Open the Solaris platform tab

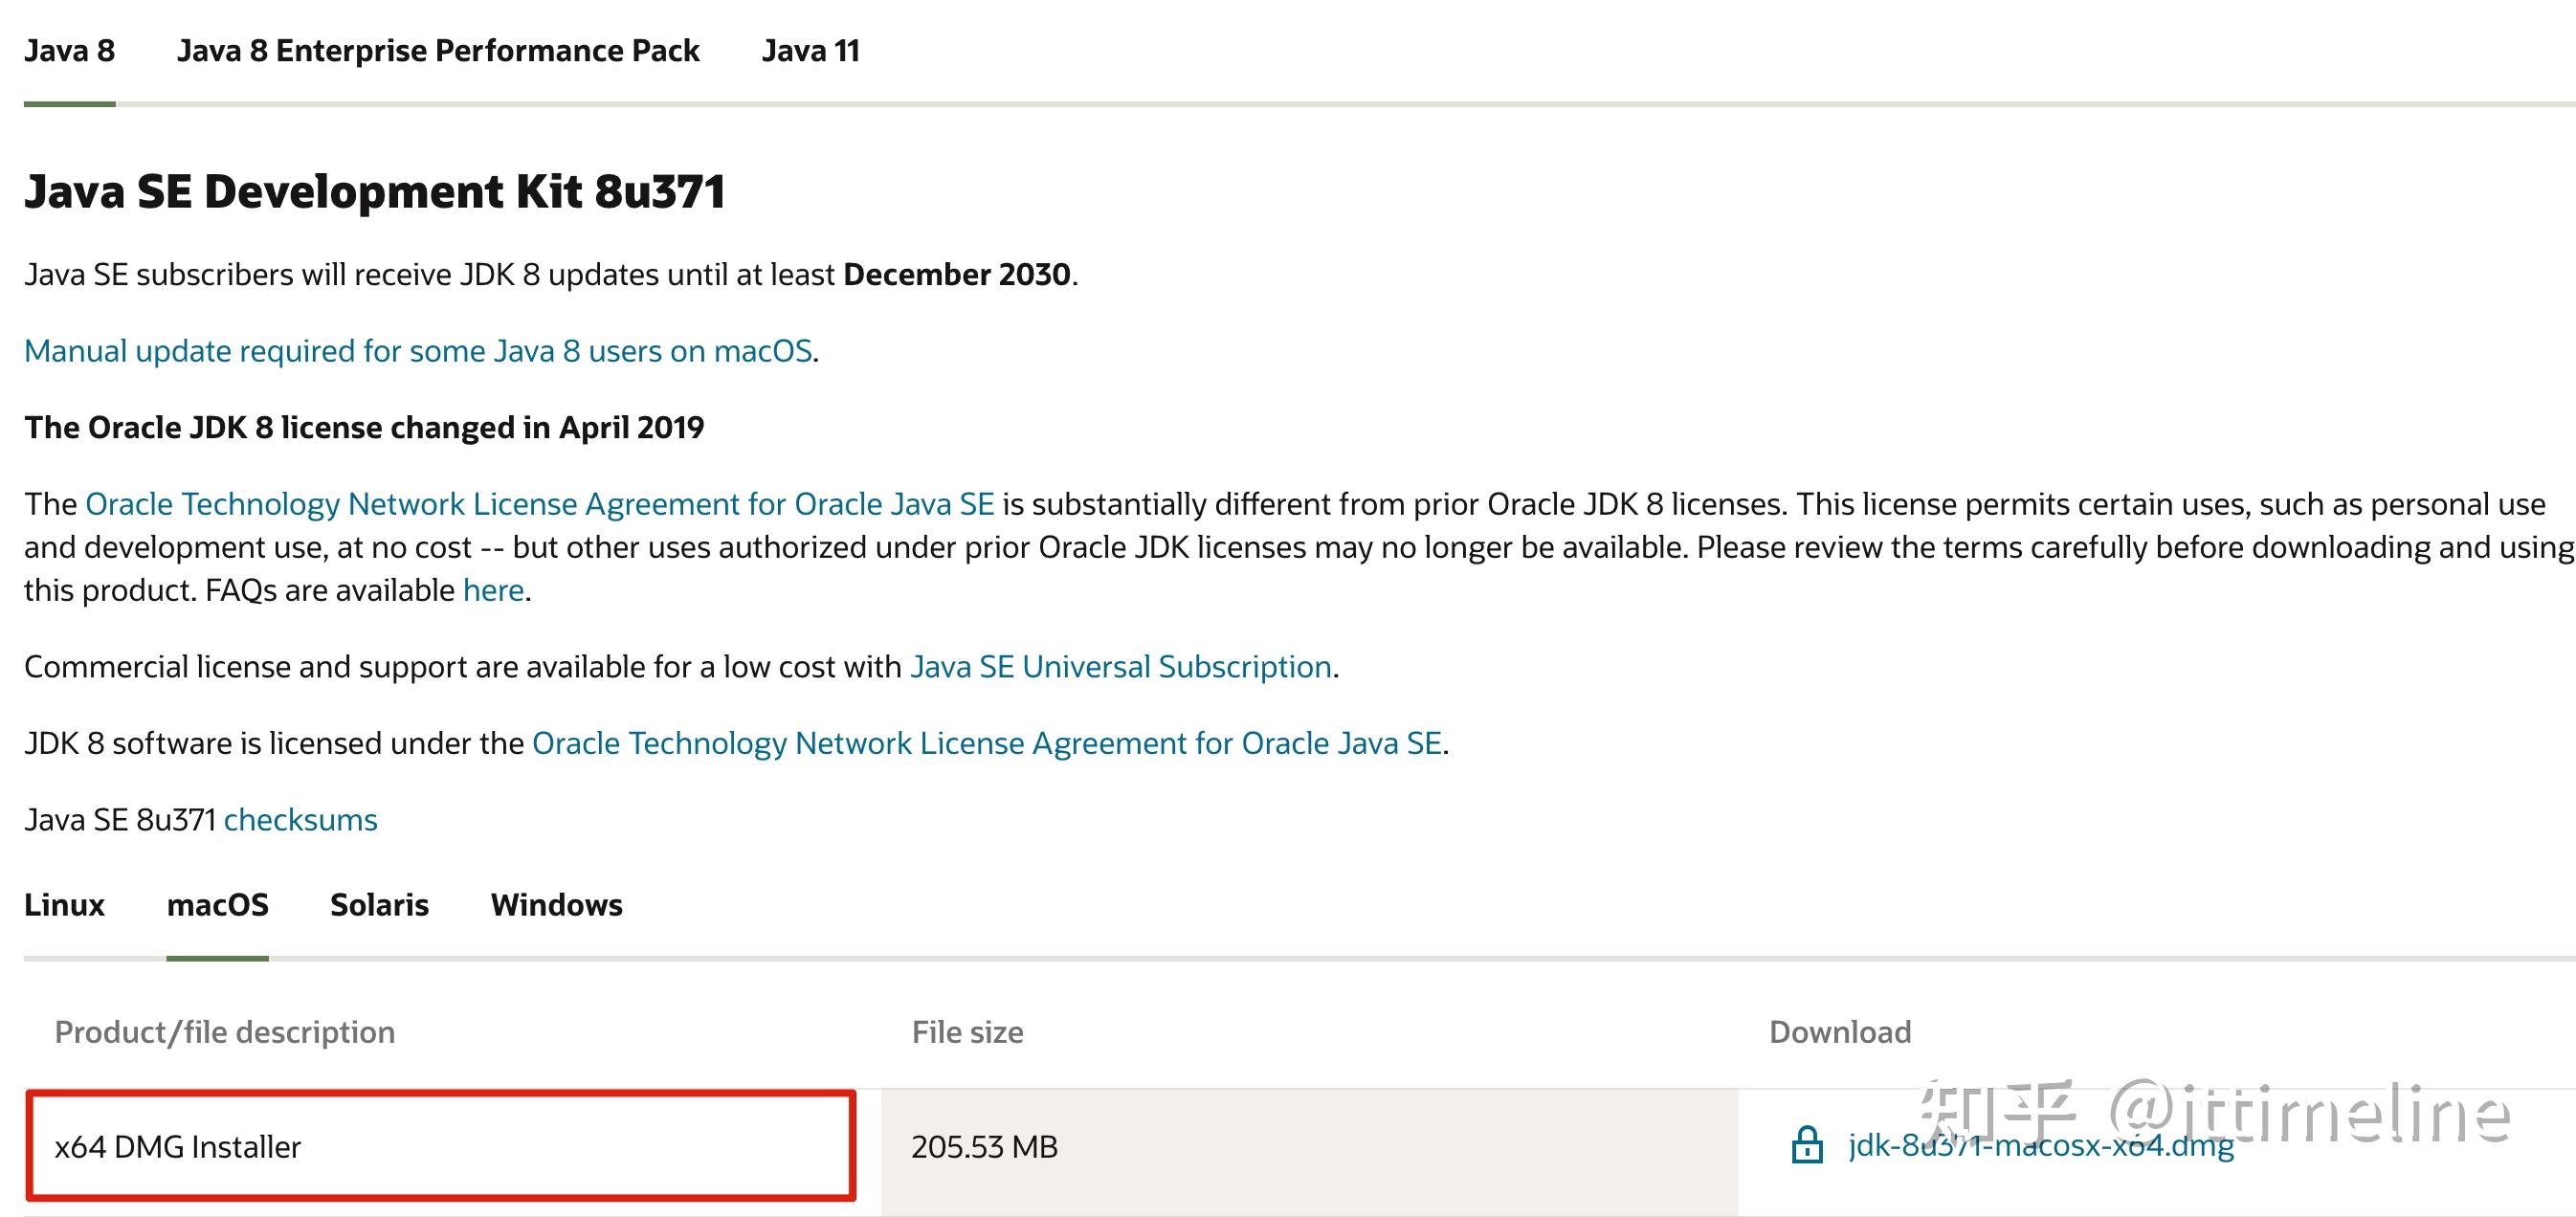coord(379,905)
